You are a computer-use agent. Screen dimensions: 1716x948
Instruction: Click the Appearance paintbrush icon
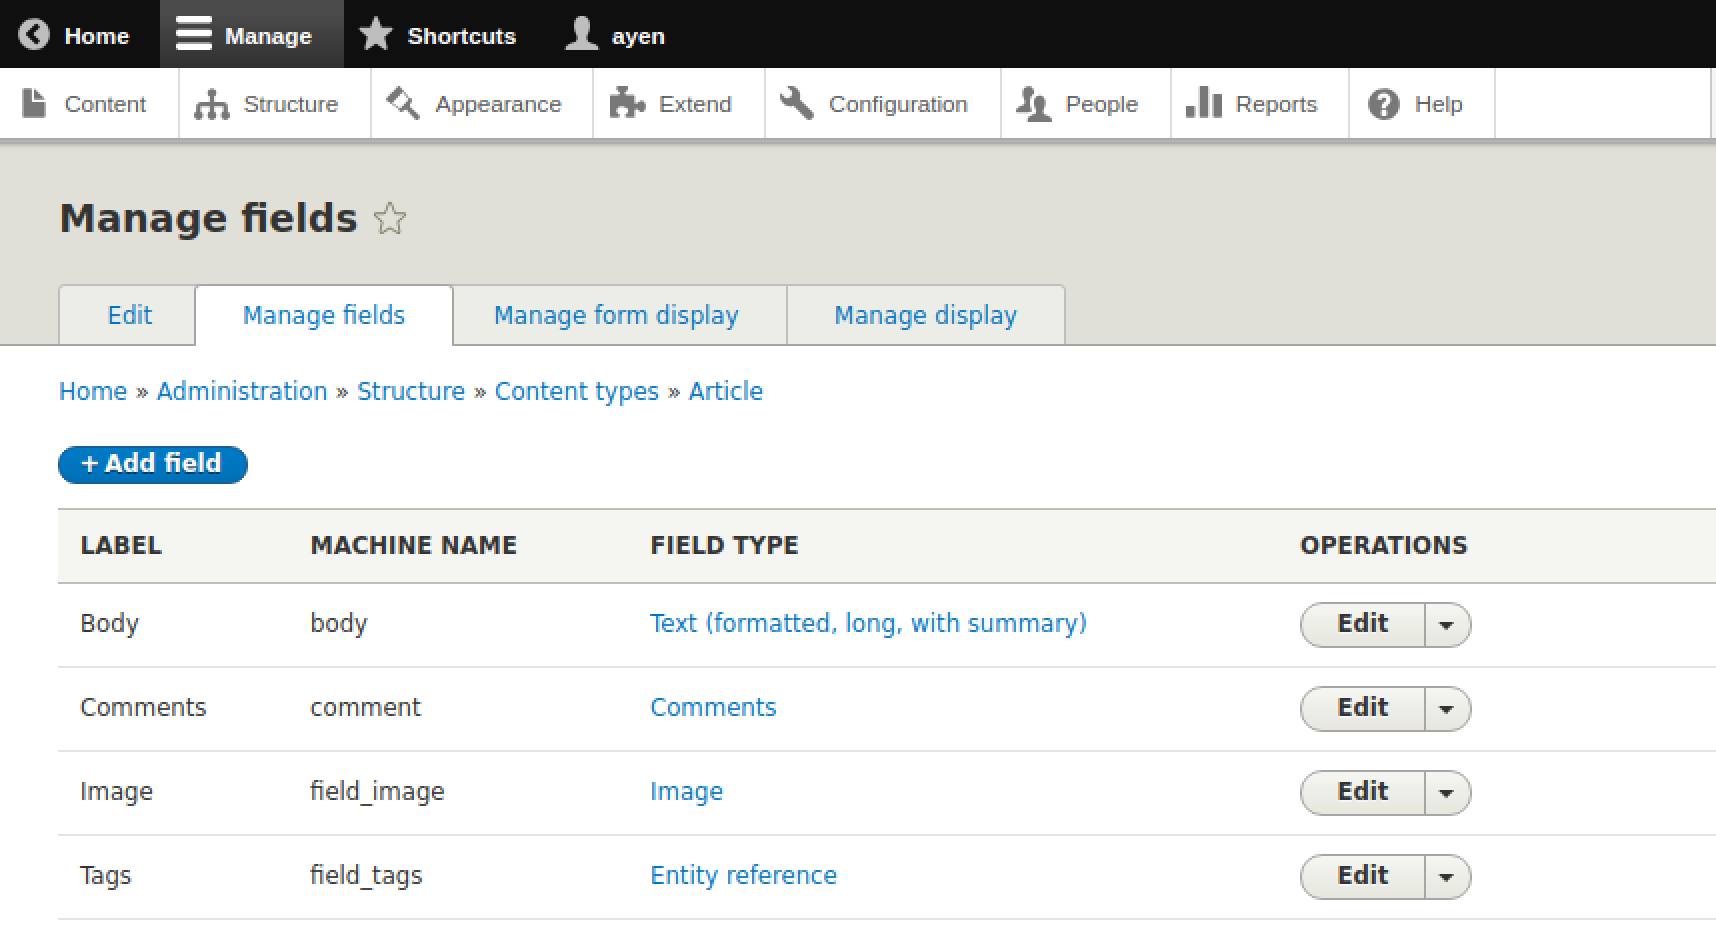click(403, 103)
